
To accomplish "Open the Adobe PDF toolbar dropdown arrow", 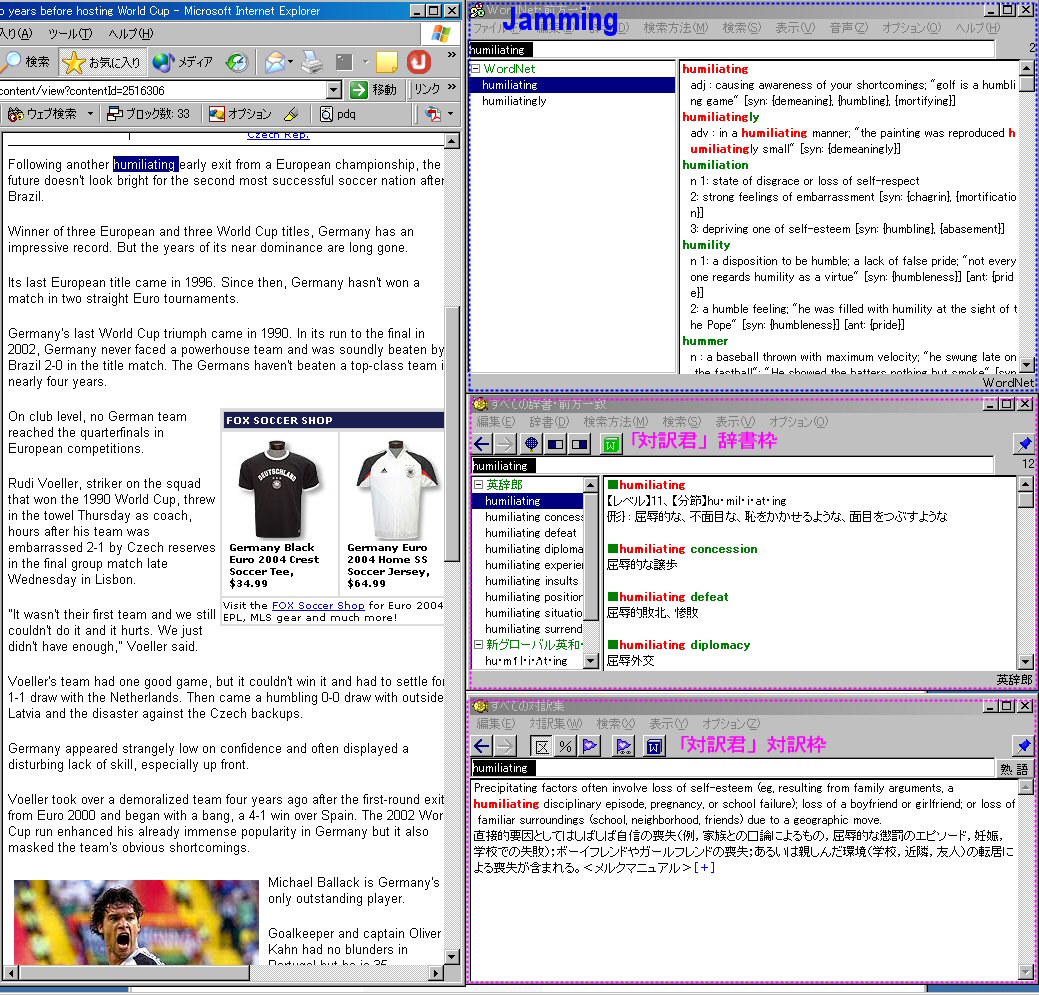I will (x=451, y=114).
